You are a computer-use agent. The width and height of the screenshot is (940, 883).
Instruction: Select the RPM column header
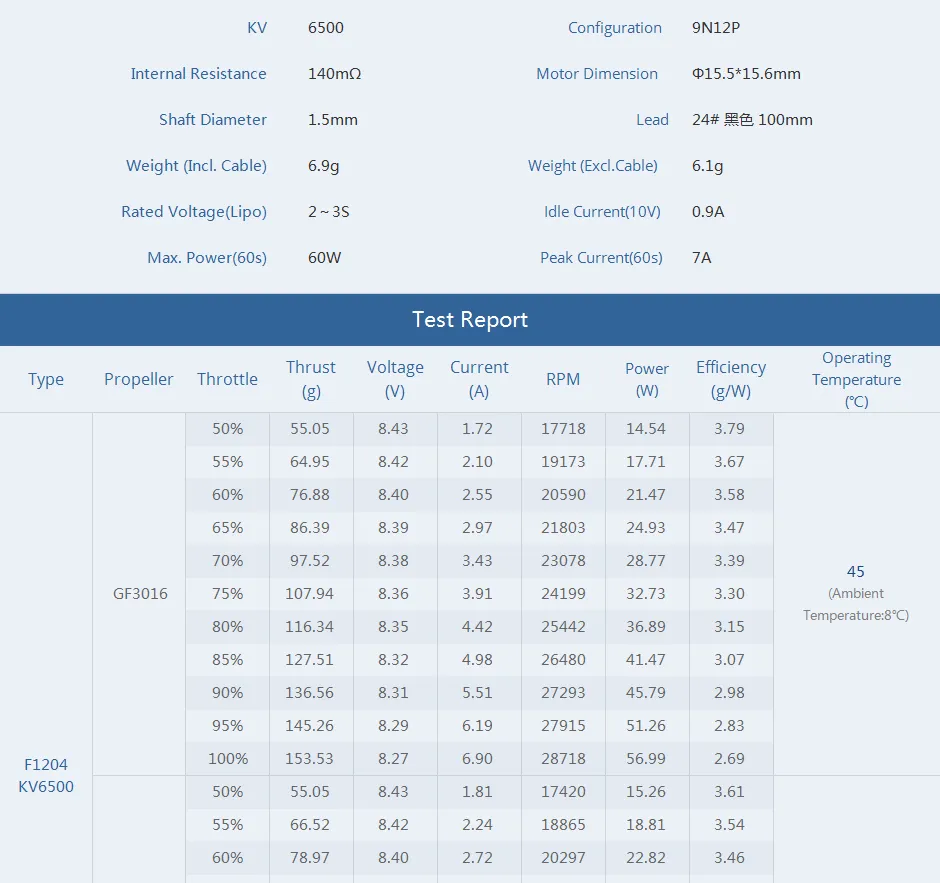(563, 379)
